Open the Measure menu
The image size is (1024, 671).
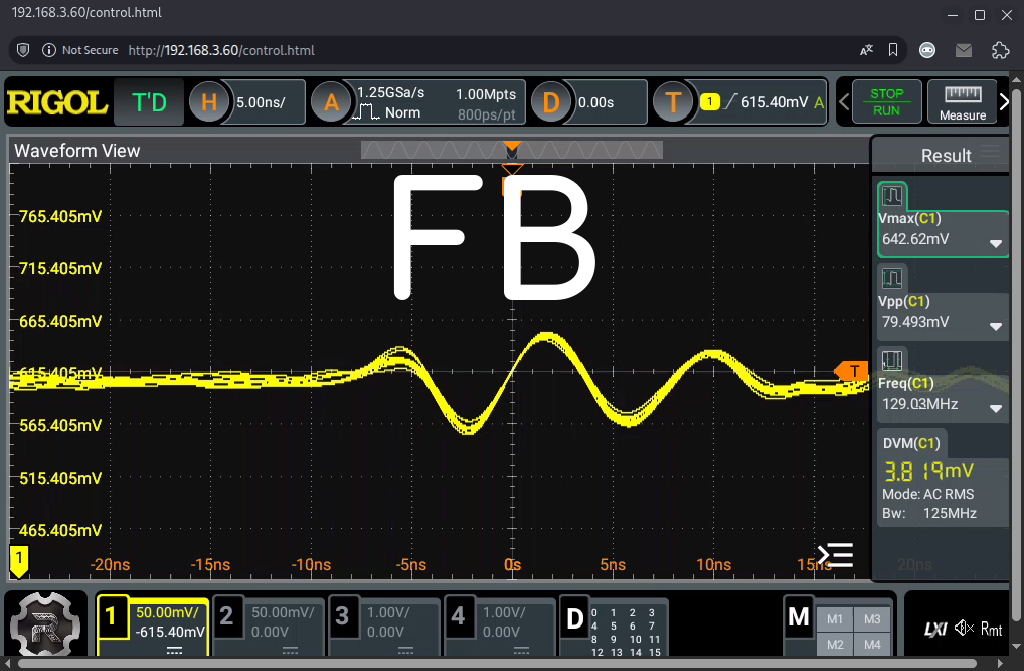[x=963, y=102]
